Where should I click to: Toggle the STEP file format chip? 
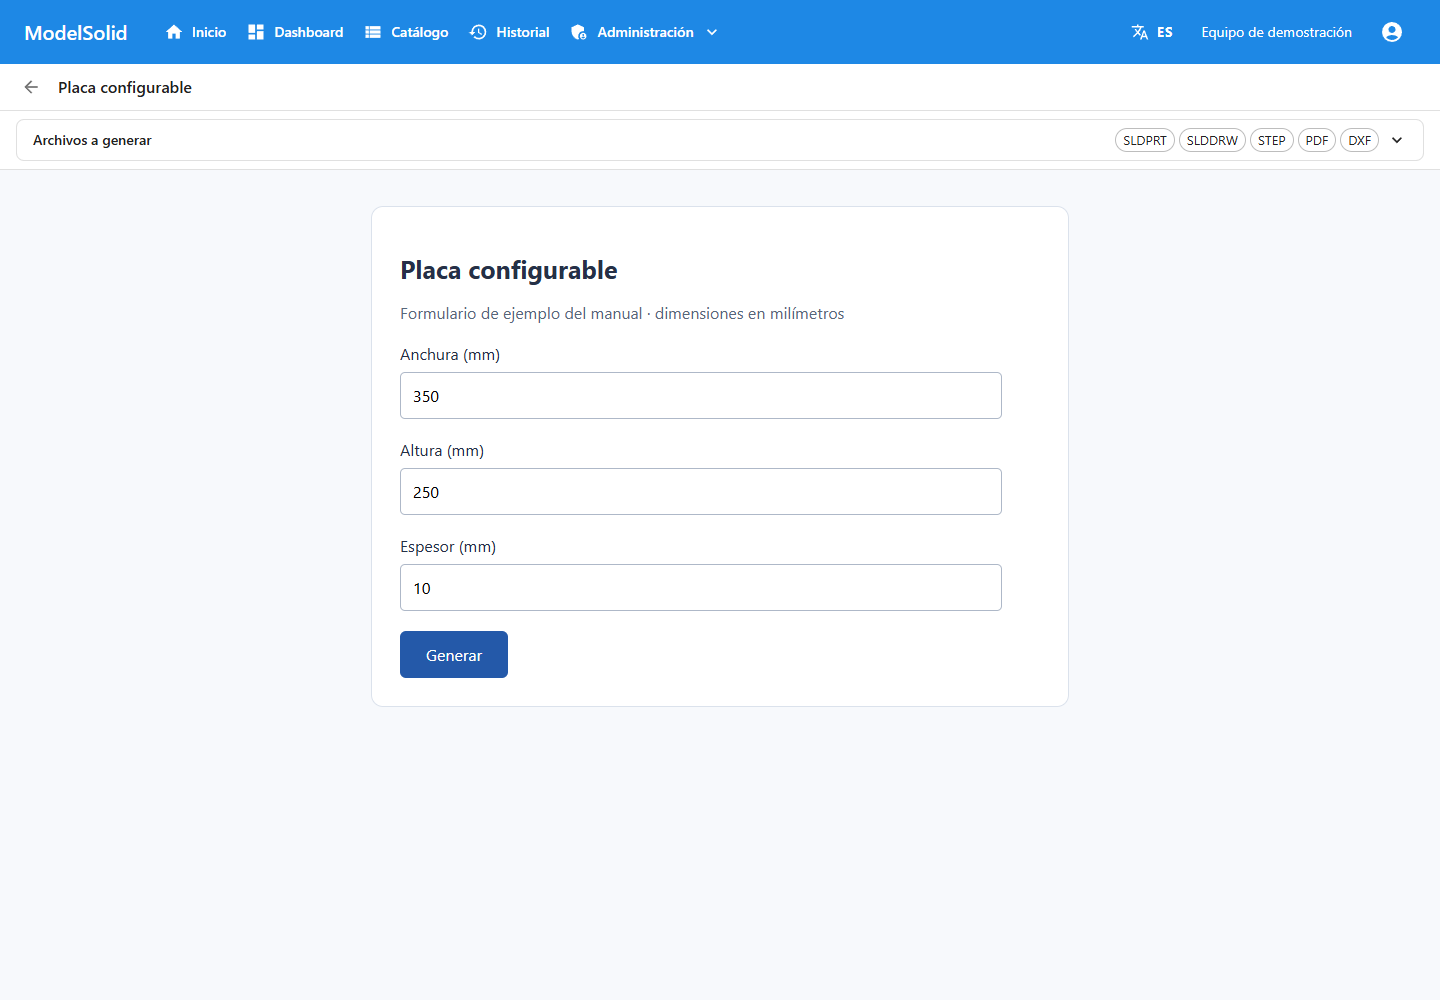click(1272, 140)
